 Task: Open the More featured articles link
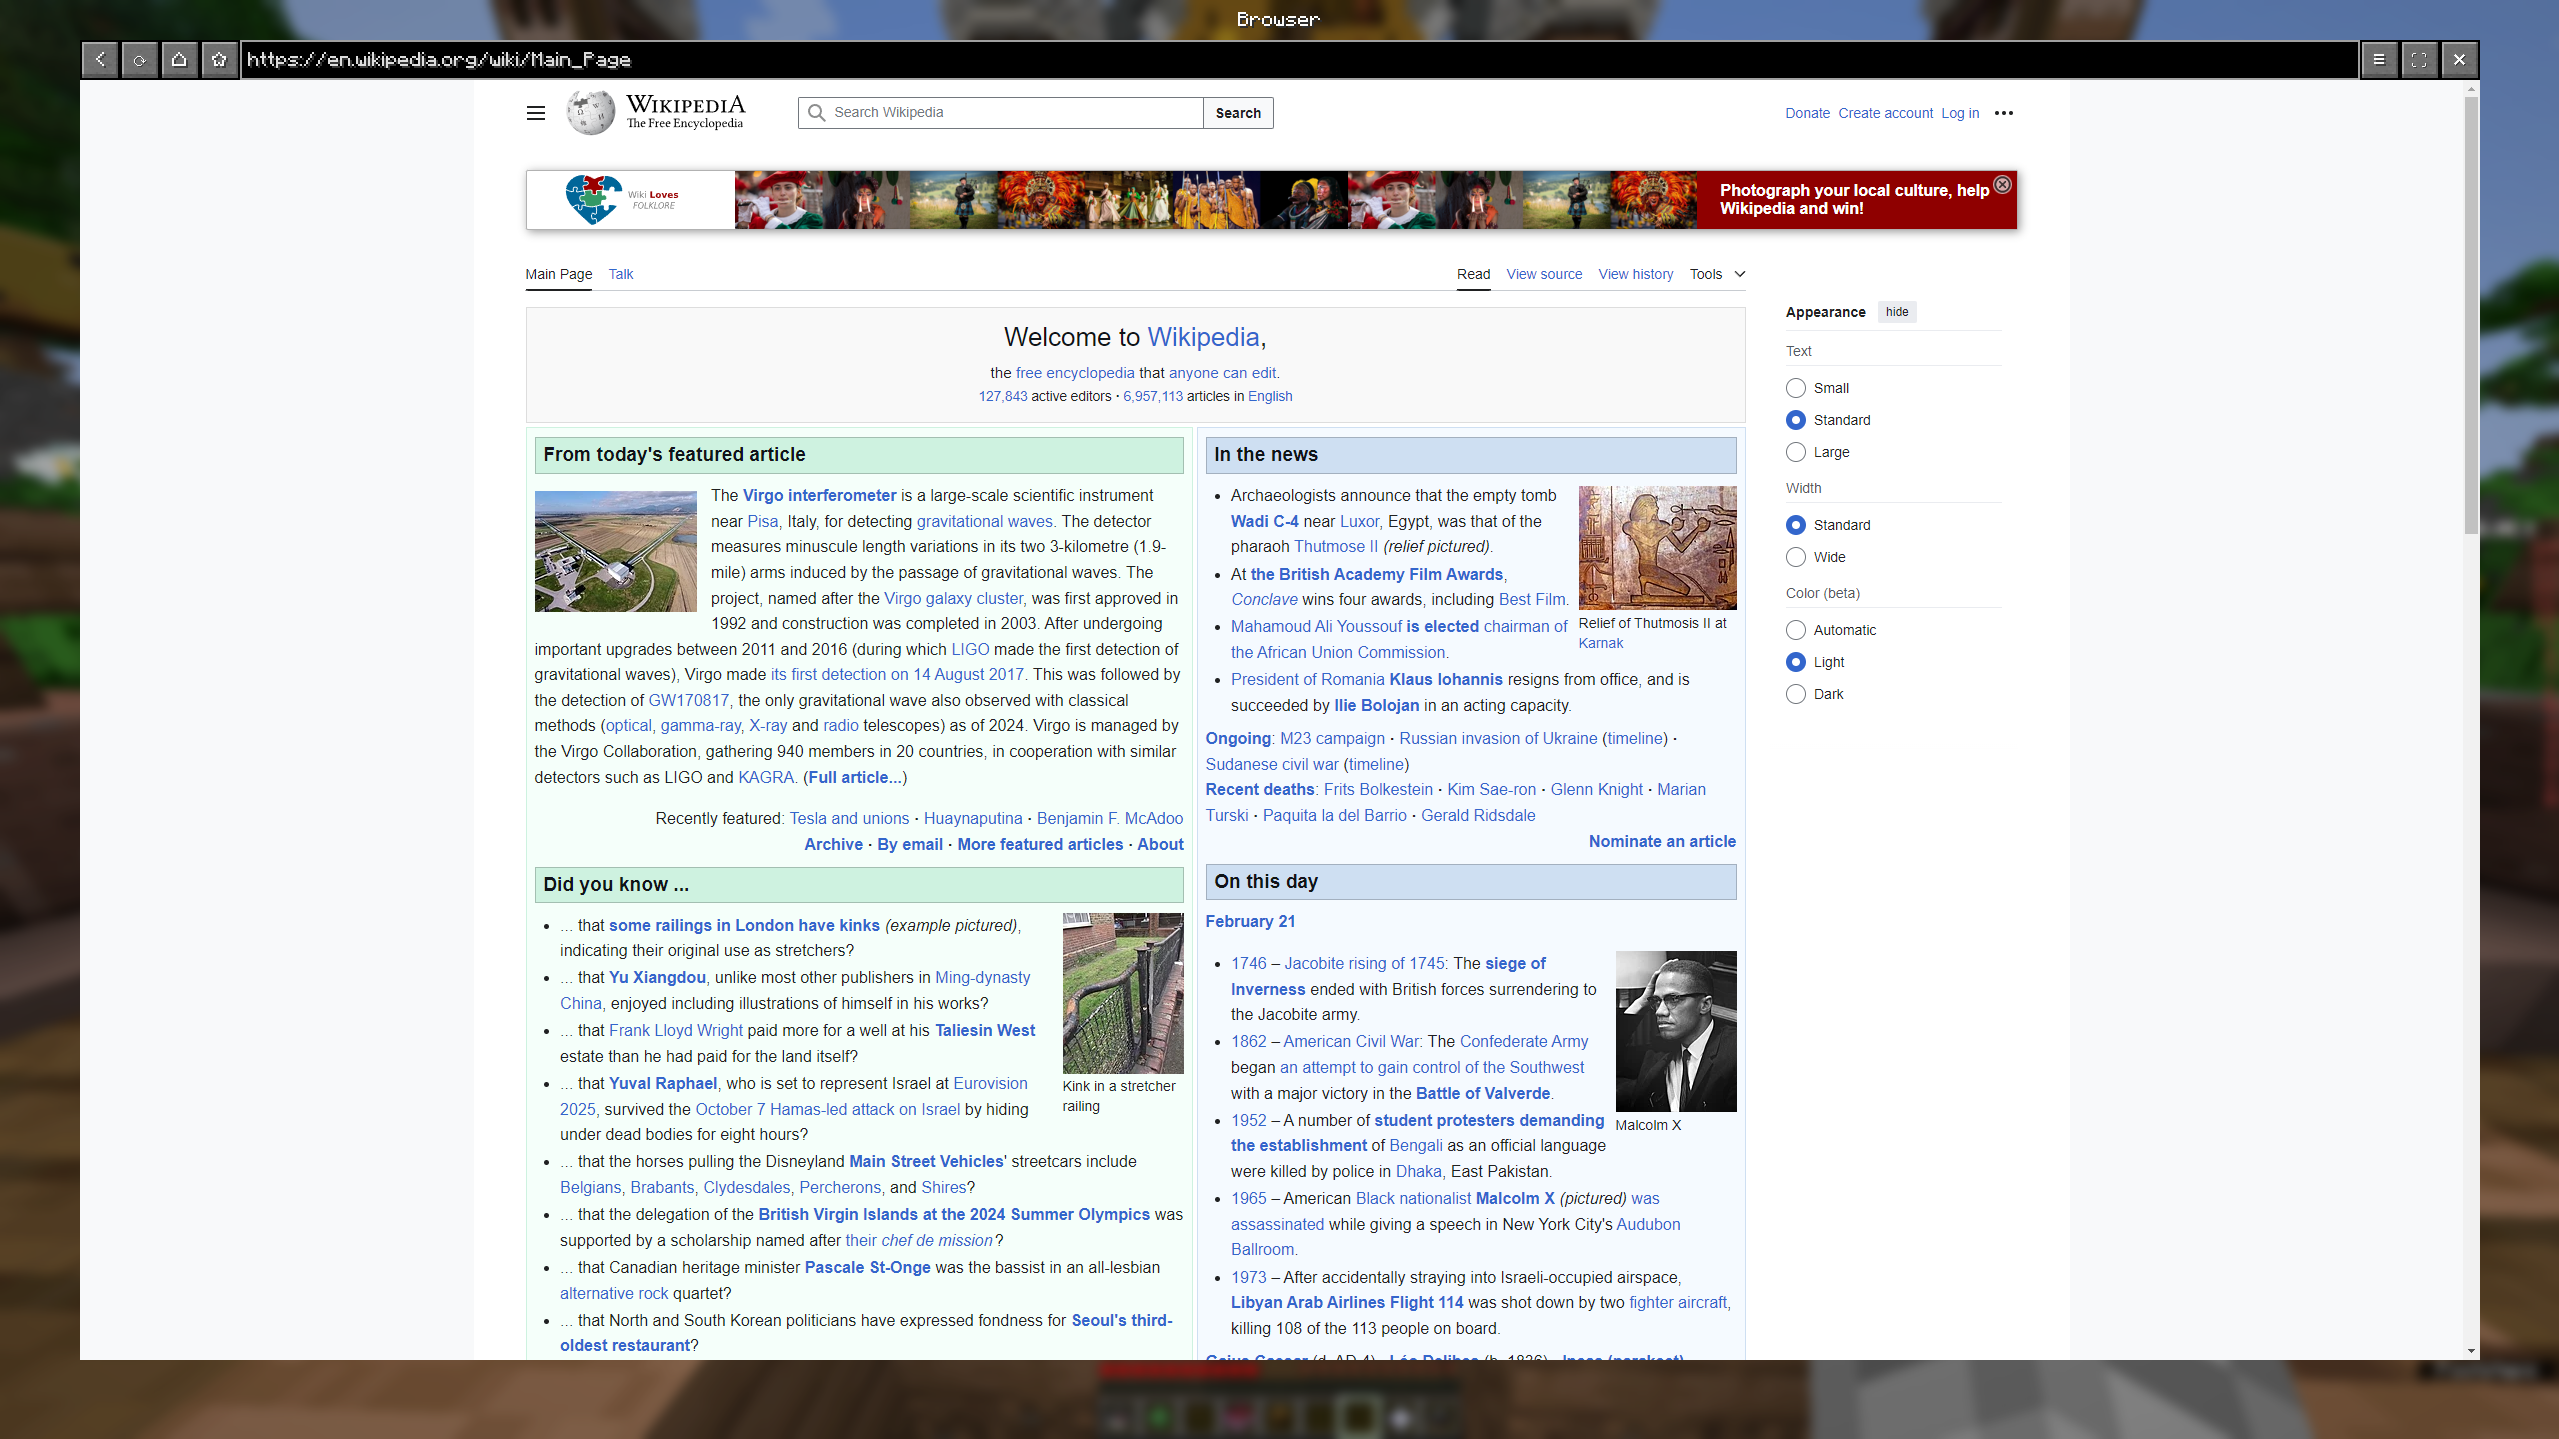point(1040,844)
